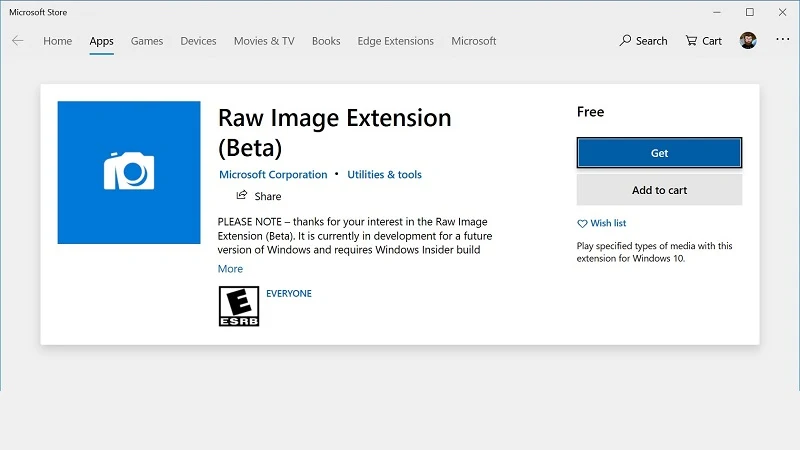
Task: Open Edge Extensions tab
Action: 395,41
